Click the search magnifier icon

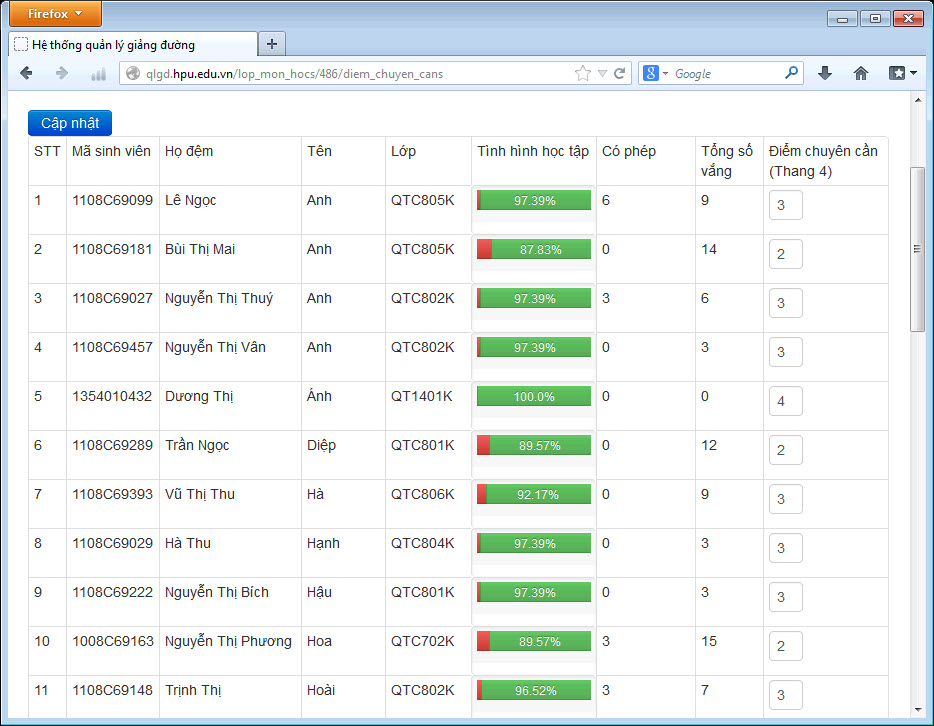[x=791, y=73]
